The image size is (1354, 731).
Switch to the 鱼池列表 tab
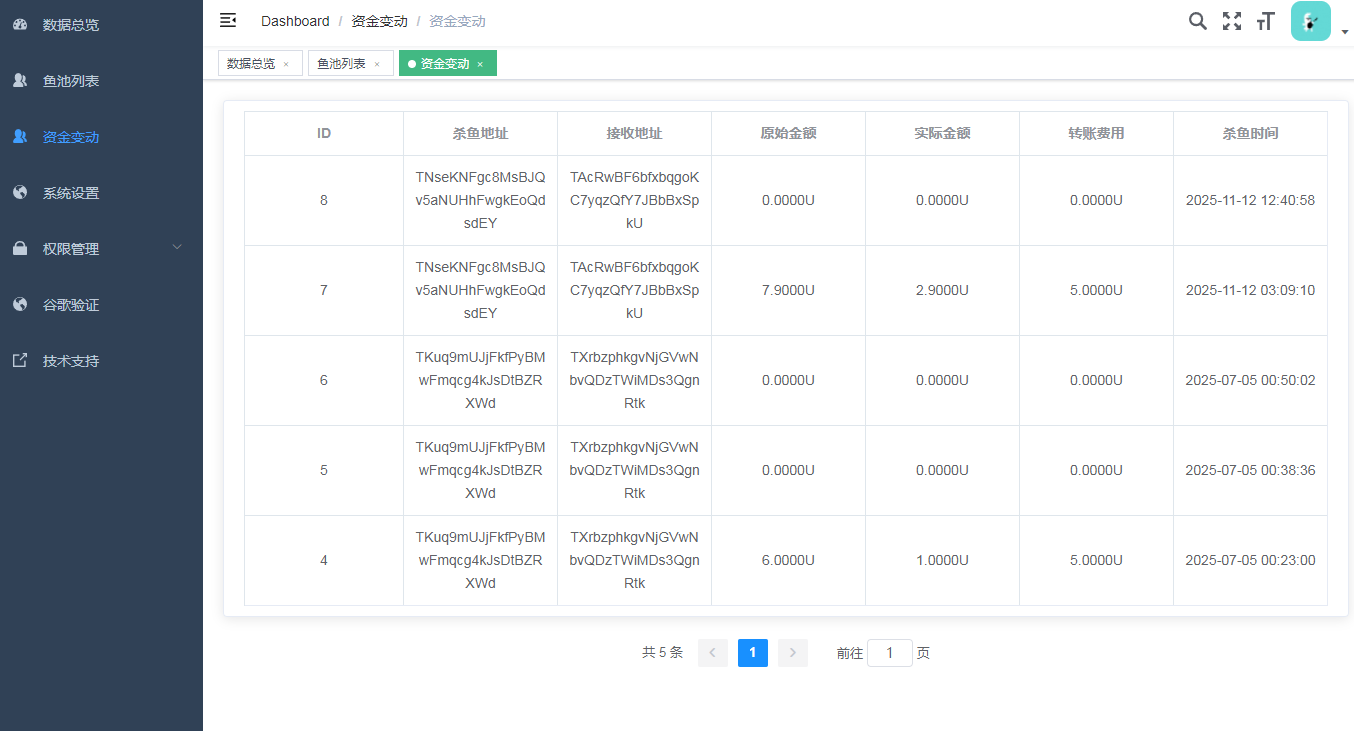point(341,64)
